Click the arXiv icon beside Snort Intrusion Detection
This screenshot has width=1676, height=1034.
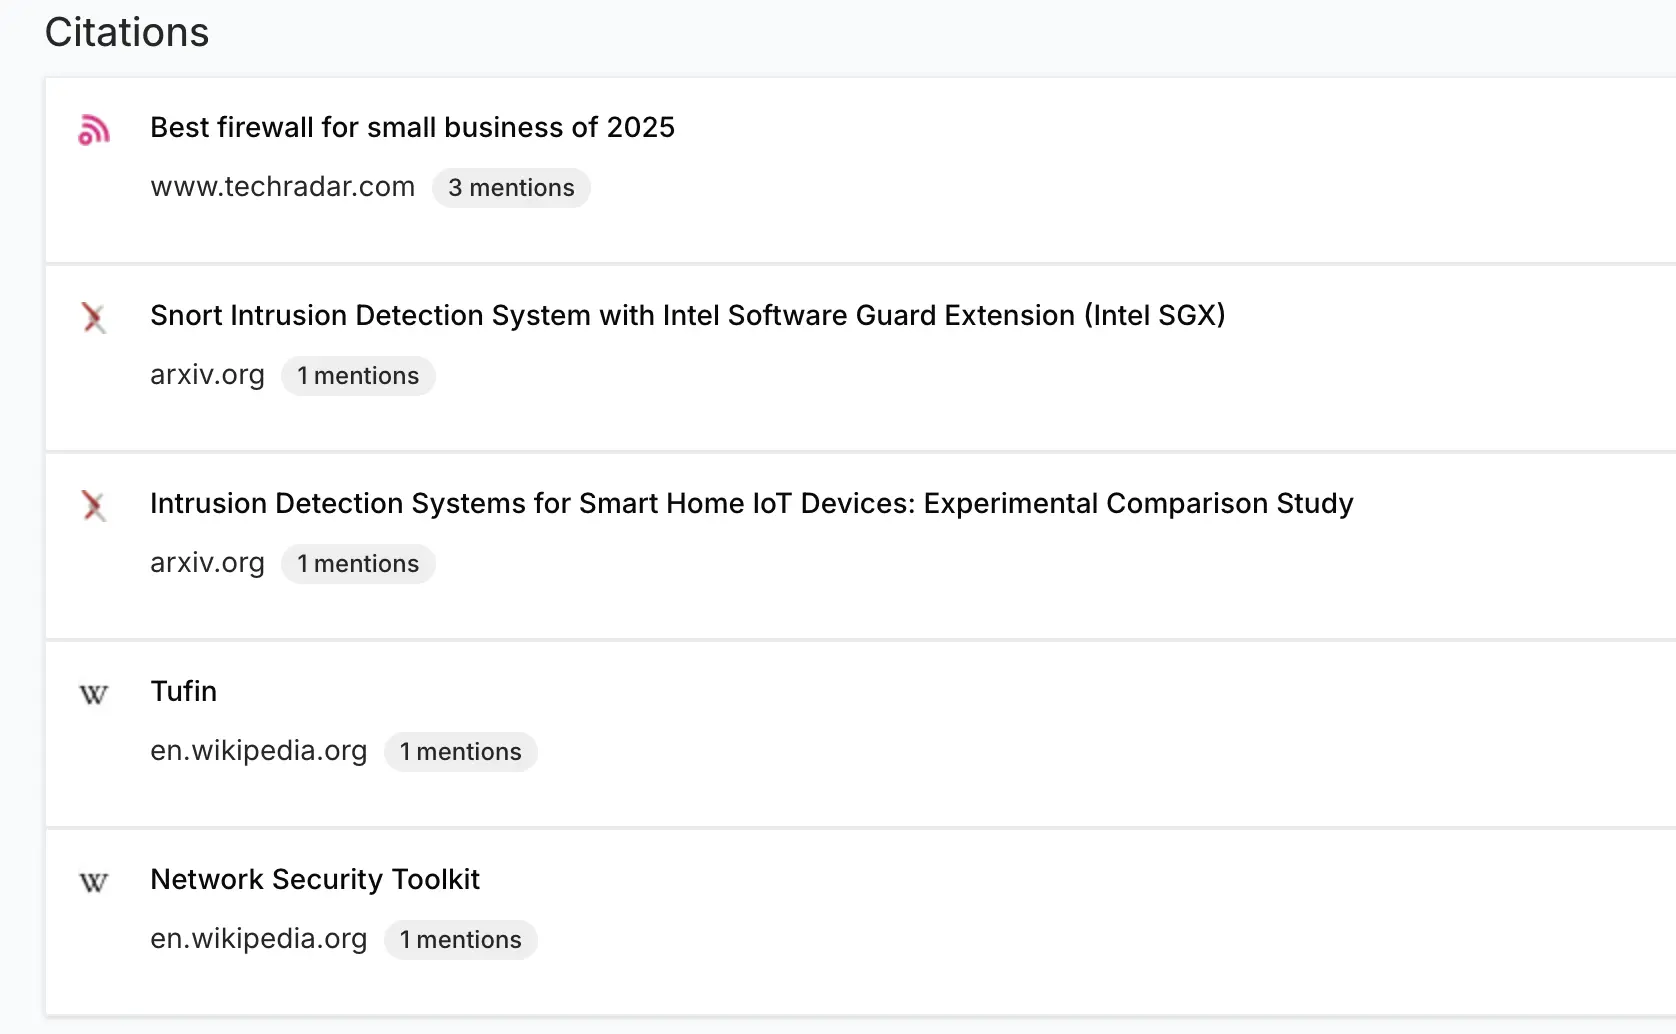click(94, 318)
